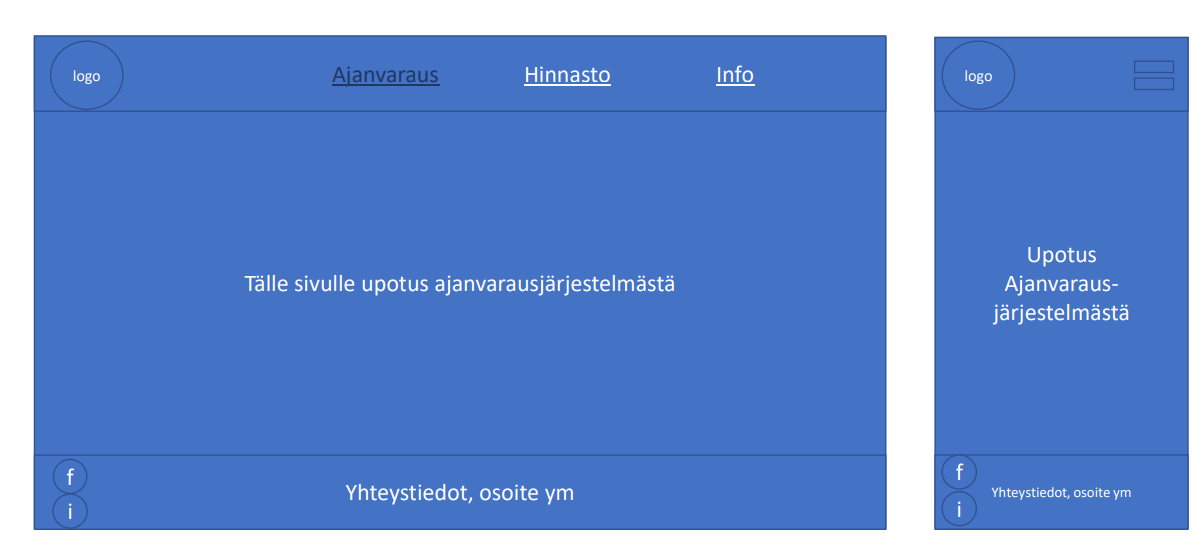Tap the upper bar of the mobile hamburger icon
Screen dimensions: 1203x547
pyautogui.click(x=1153, y=67)
